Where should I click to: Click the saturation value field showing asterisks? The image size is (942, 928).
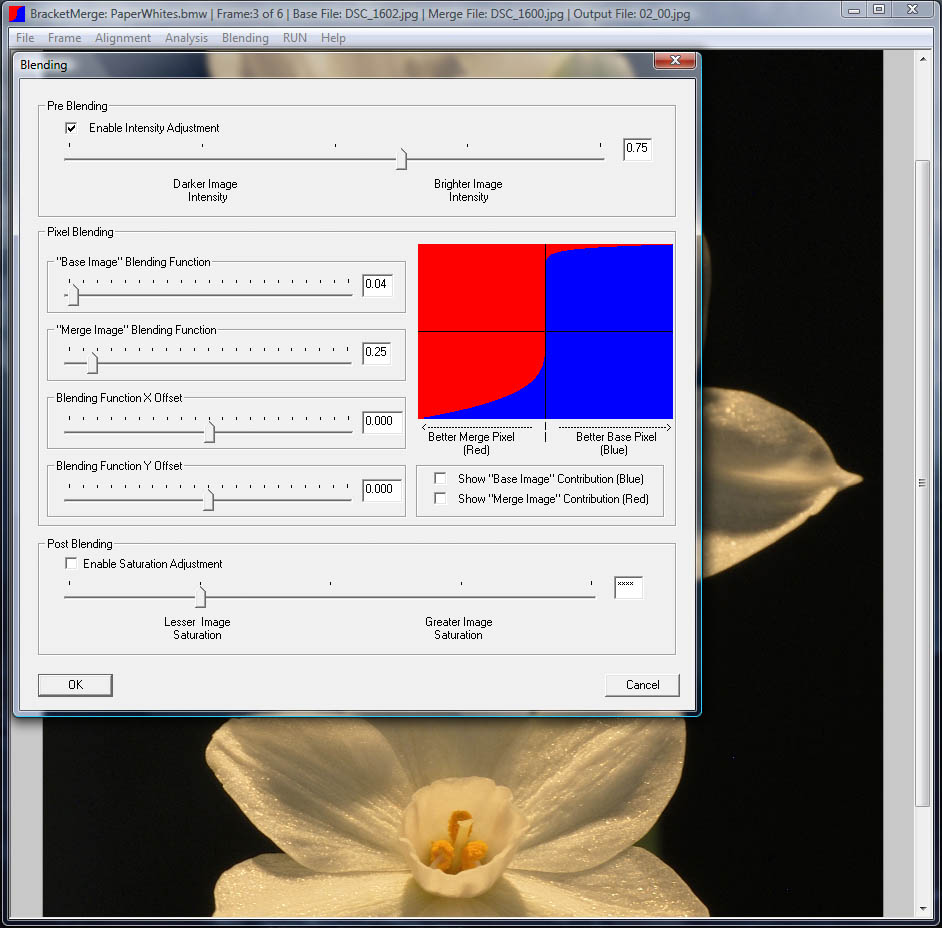[x=628, y=587]
